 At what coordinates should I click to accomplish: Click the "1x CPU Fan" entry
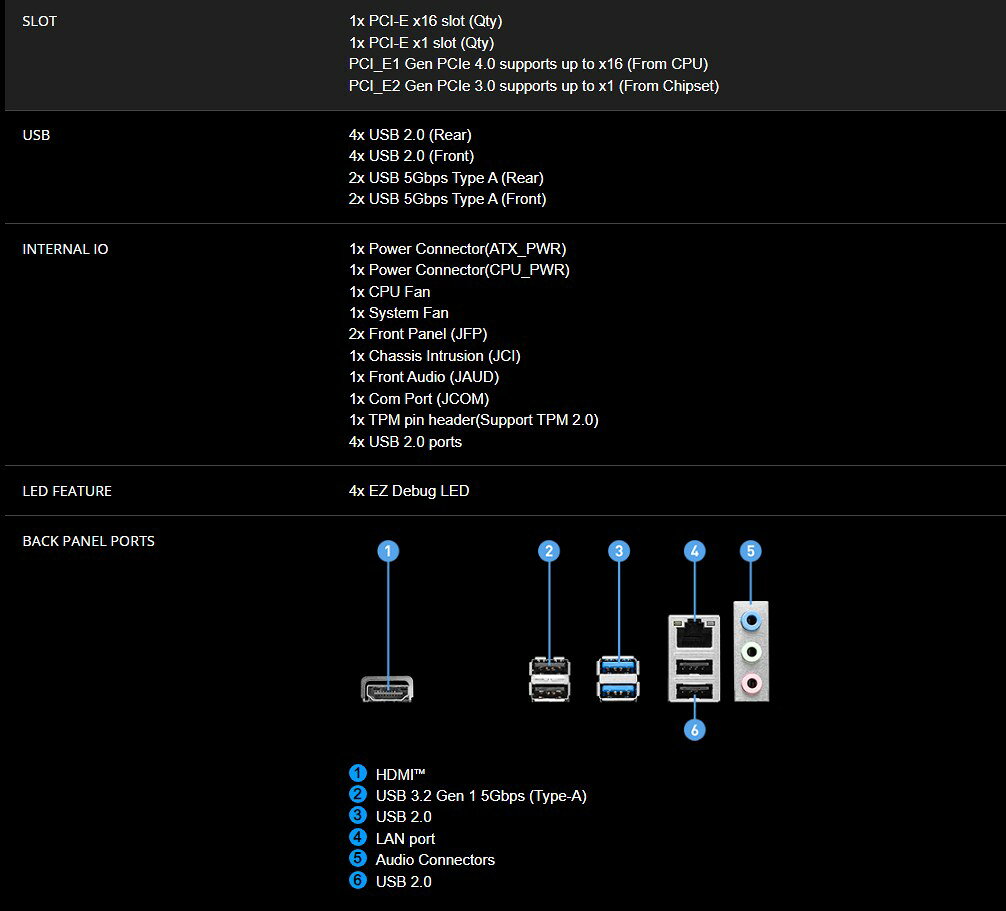click(x=389, y=292)
